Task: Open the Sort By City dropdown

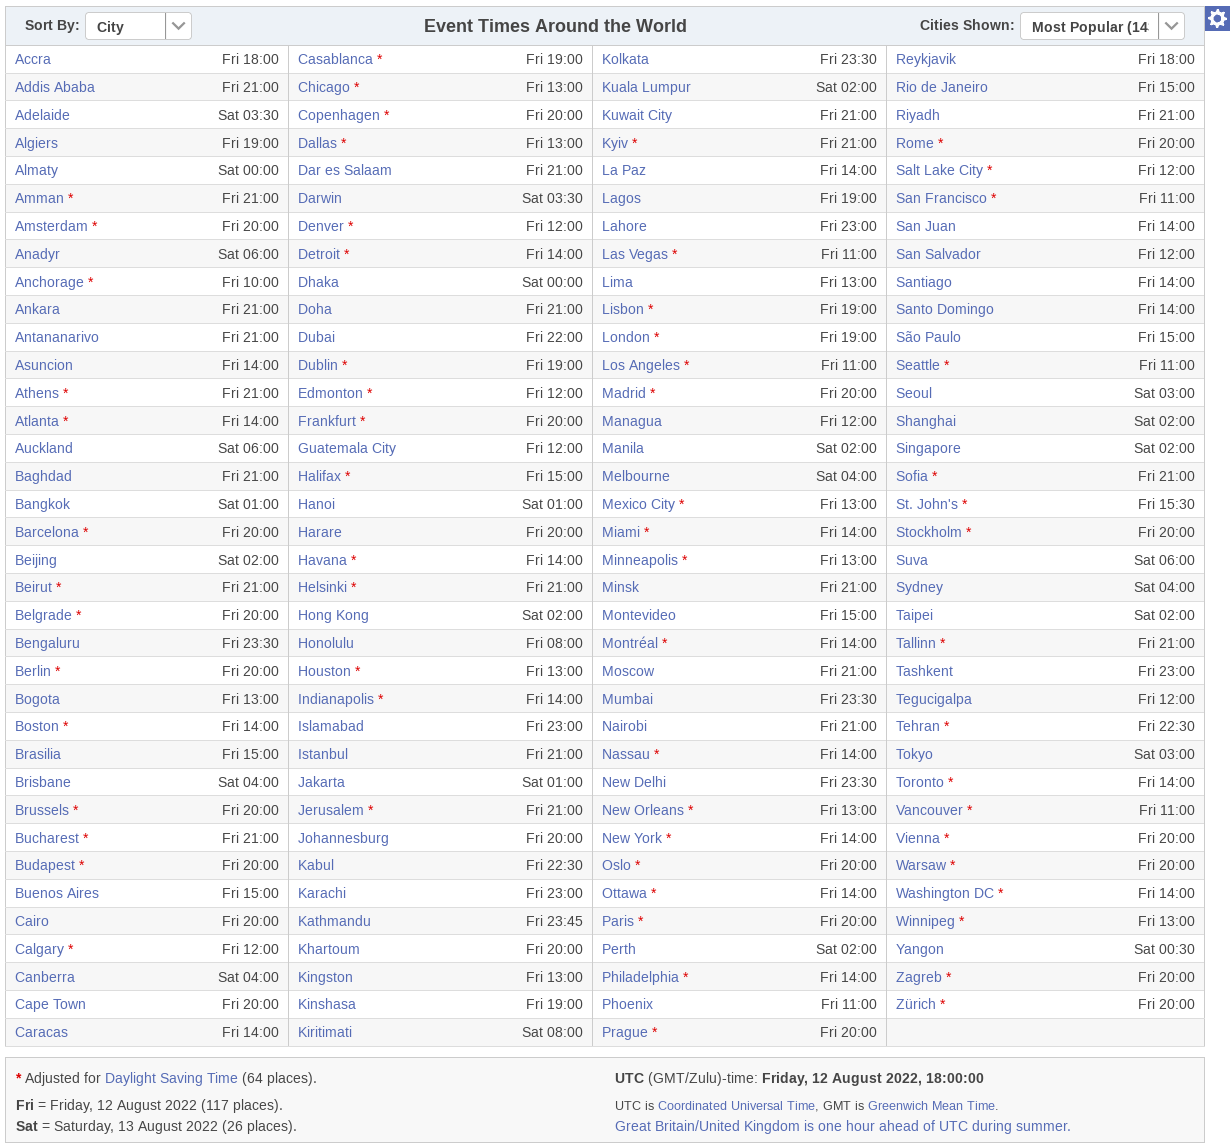Action: pyautogui.click(x=125, y=27)
